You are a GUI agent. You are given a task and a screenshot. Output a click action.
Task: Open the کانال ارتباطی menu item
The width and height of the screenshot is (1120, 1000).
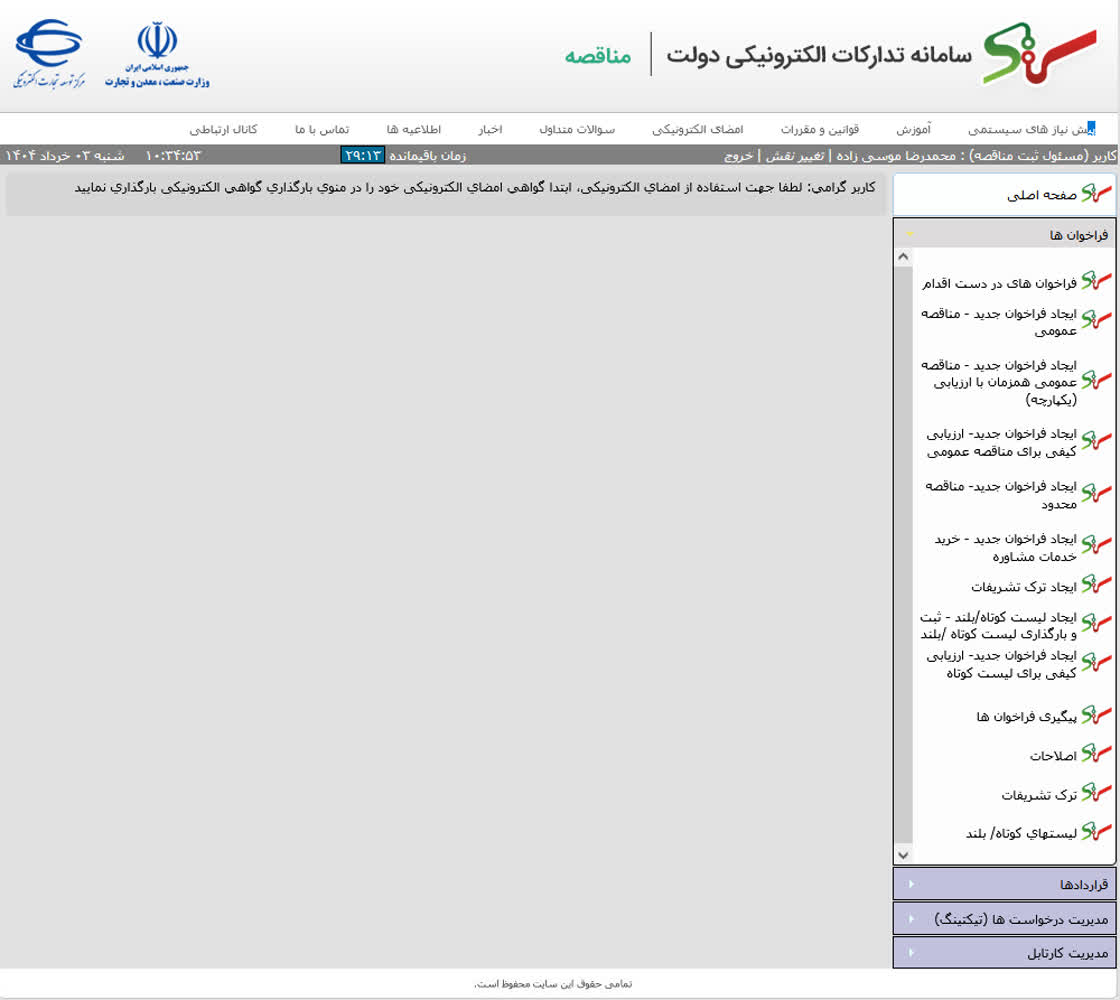[x=223, y=129]
